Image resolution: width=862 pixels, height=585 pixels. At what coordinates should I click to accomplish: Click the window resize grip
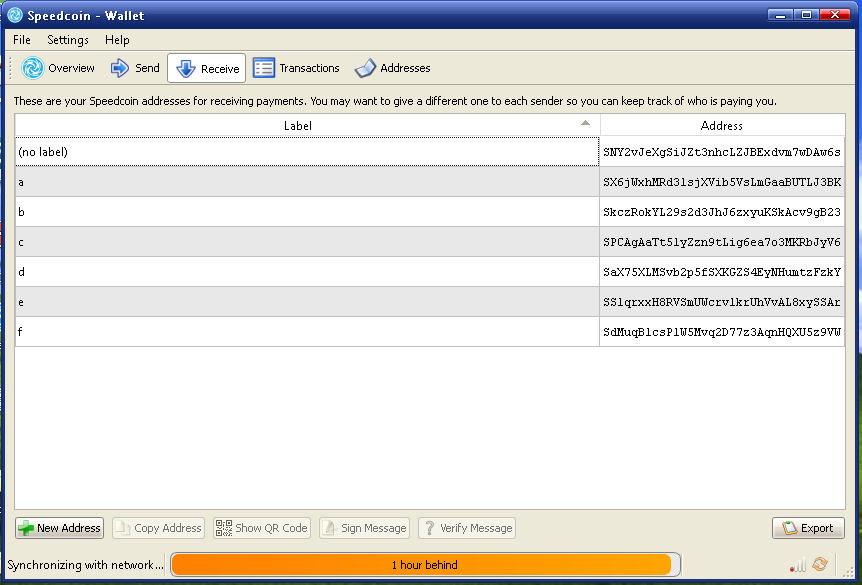[849, 572]
